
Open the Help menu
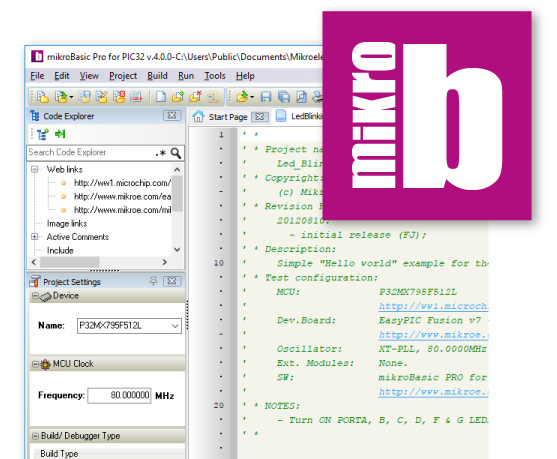click(x=245, y=76)
